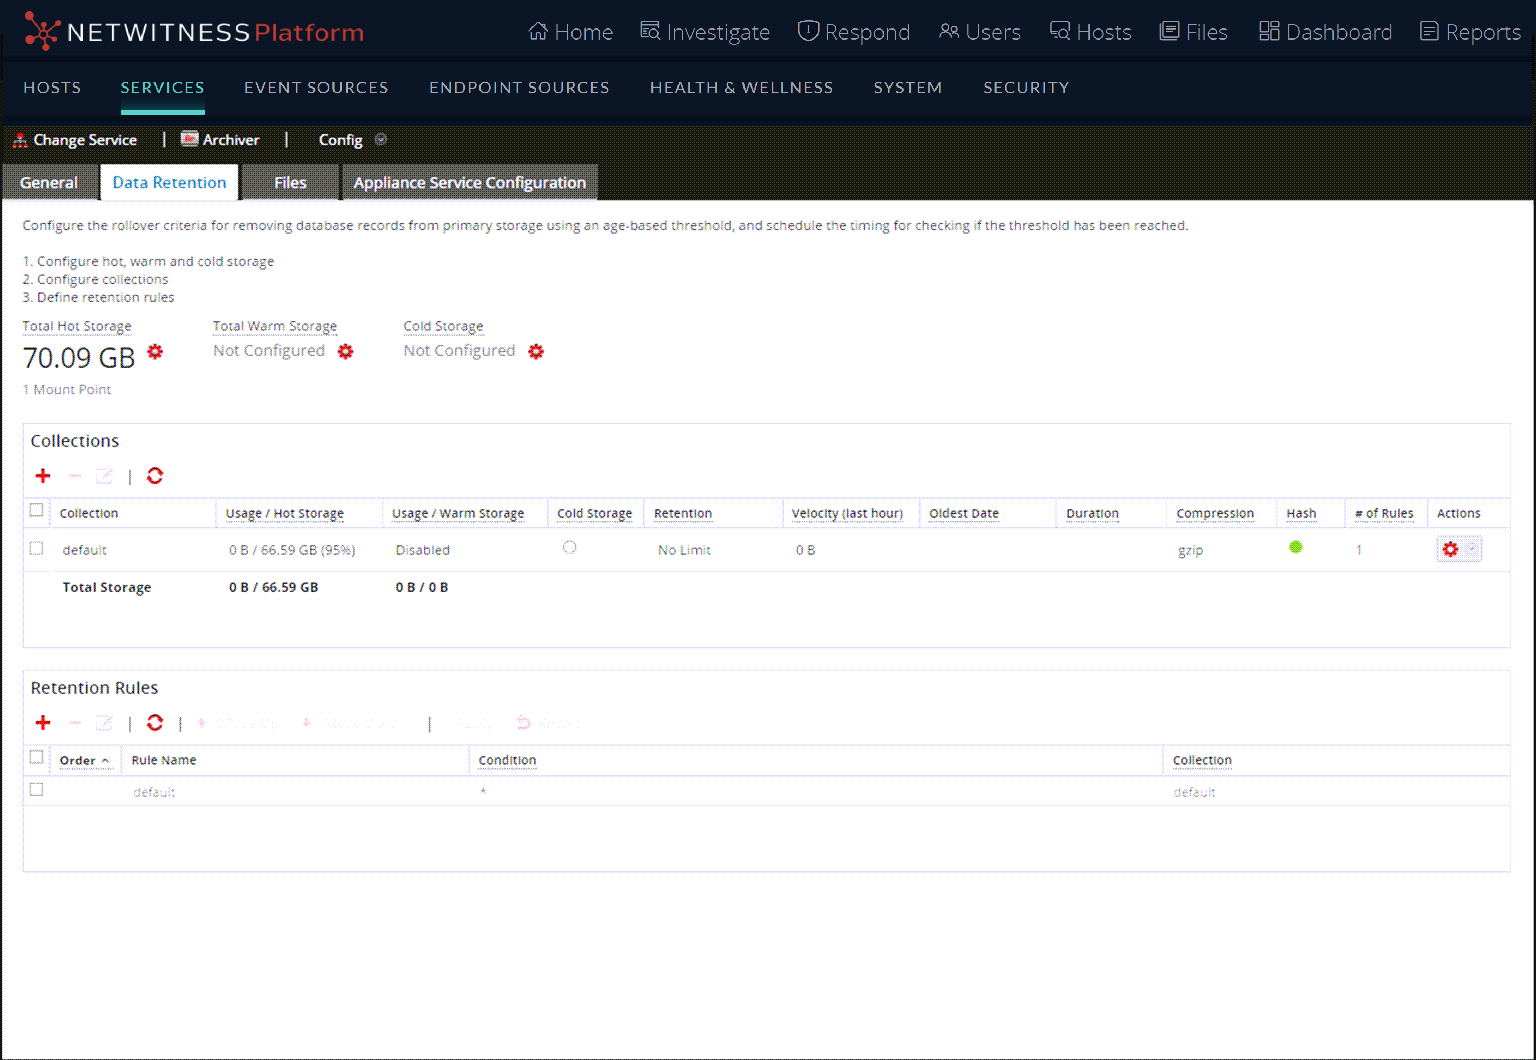
Task: Tick the default retention rule checkbox
Action: 37,790
